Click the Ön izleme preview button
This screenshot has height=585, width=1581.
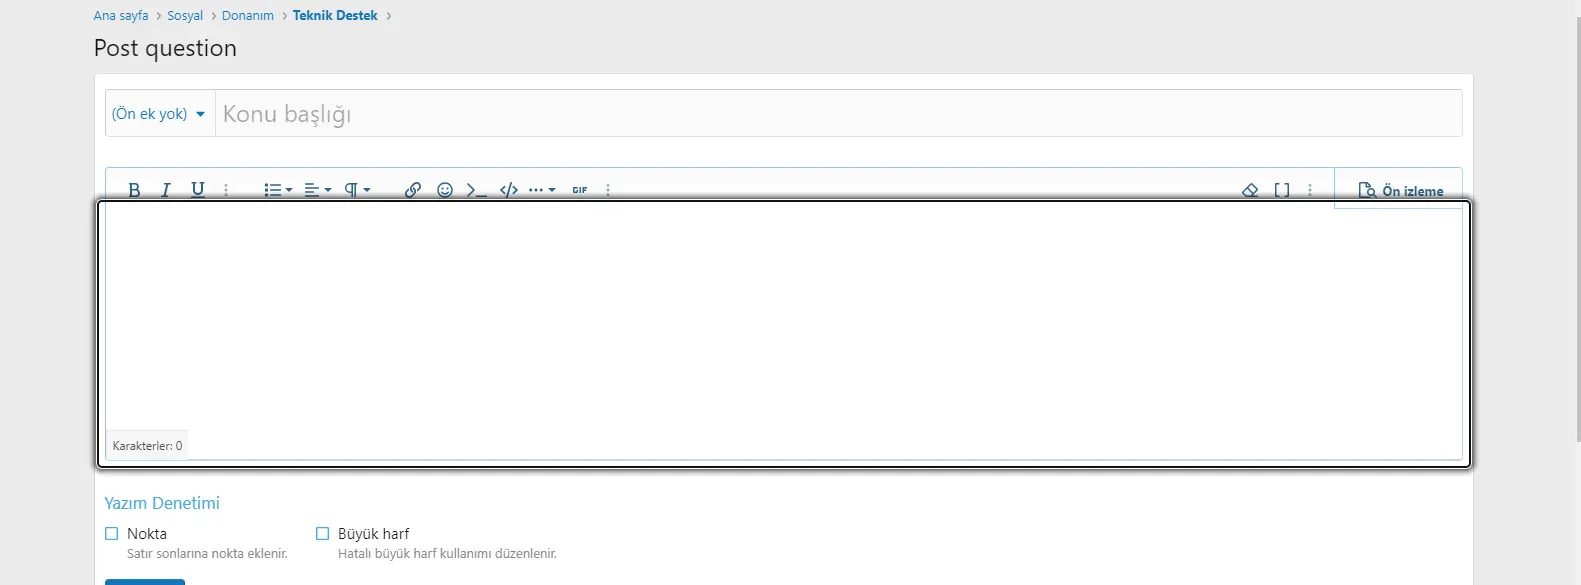[1401, 190]
